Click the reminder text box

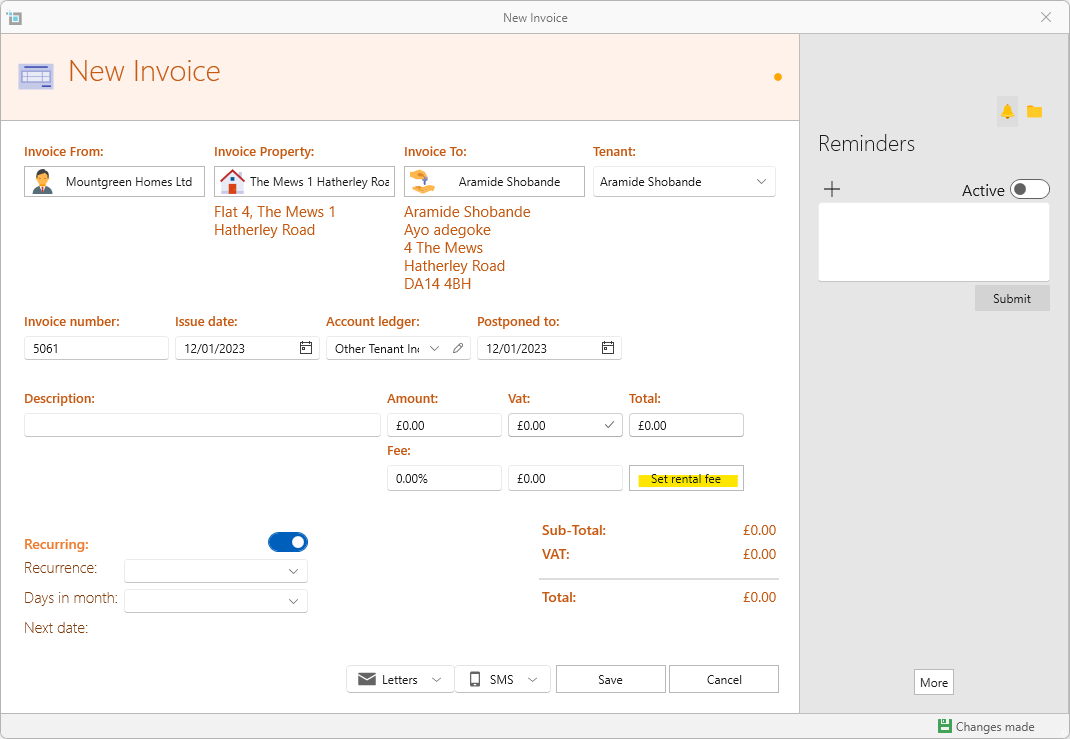click(x=934, y=242)
